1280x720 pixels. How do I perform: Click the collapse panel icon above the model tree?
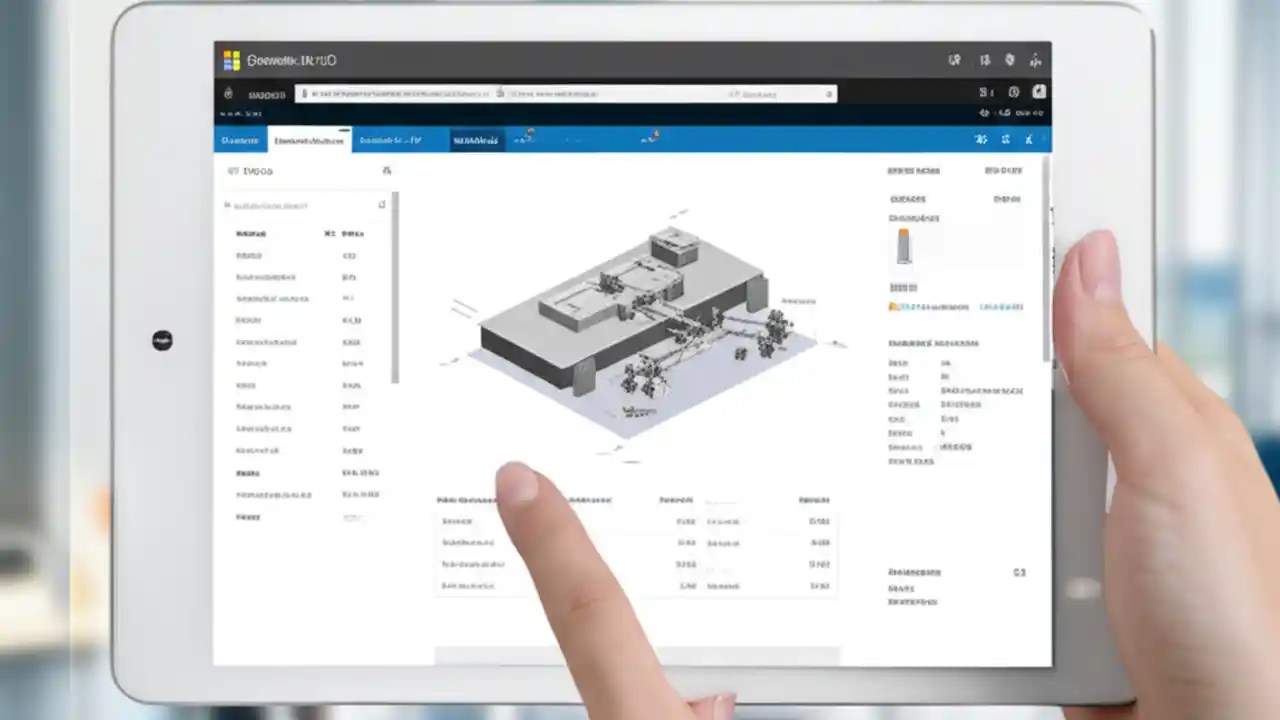tap(387, 171)
